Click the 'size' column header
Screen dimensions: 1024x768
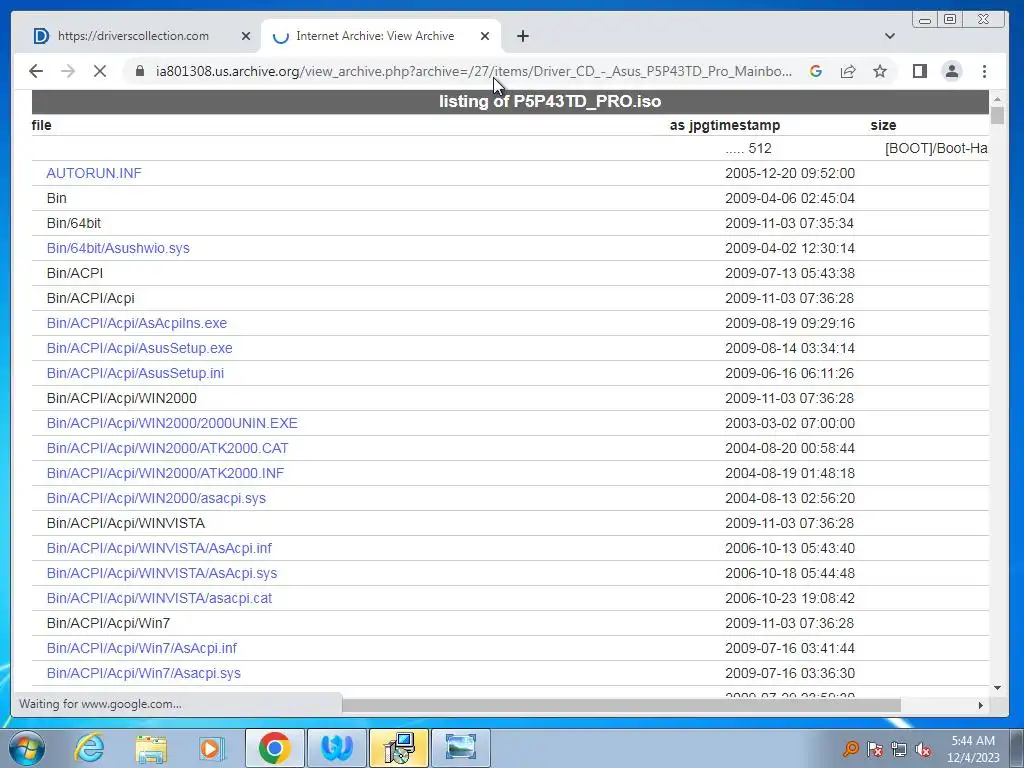pos(883,125)
